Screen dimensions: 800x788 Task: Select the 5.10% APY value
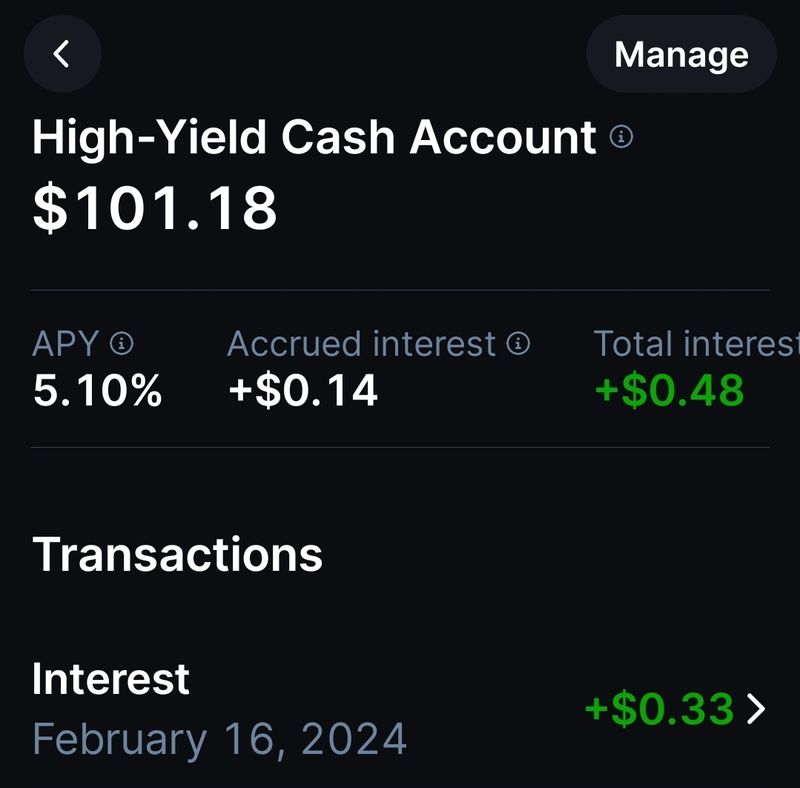coord(97,390)
